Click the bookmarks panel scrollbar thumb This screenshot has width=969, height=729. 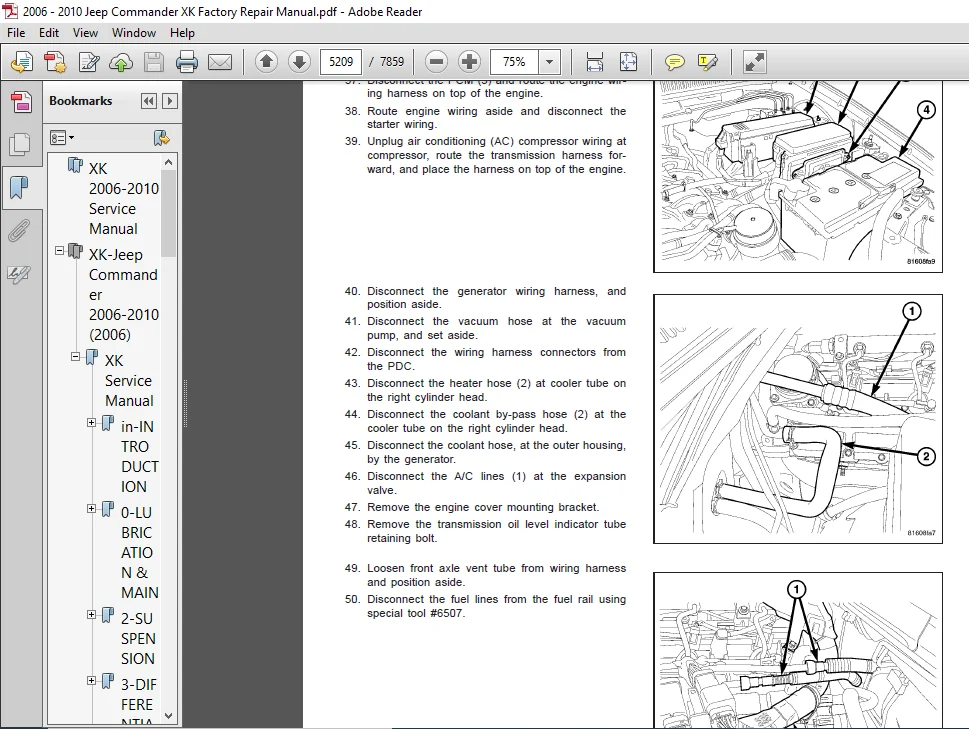point(169,213)
